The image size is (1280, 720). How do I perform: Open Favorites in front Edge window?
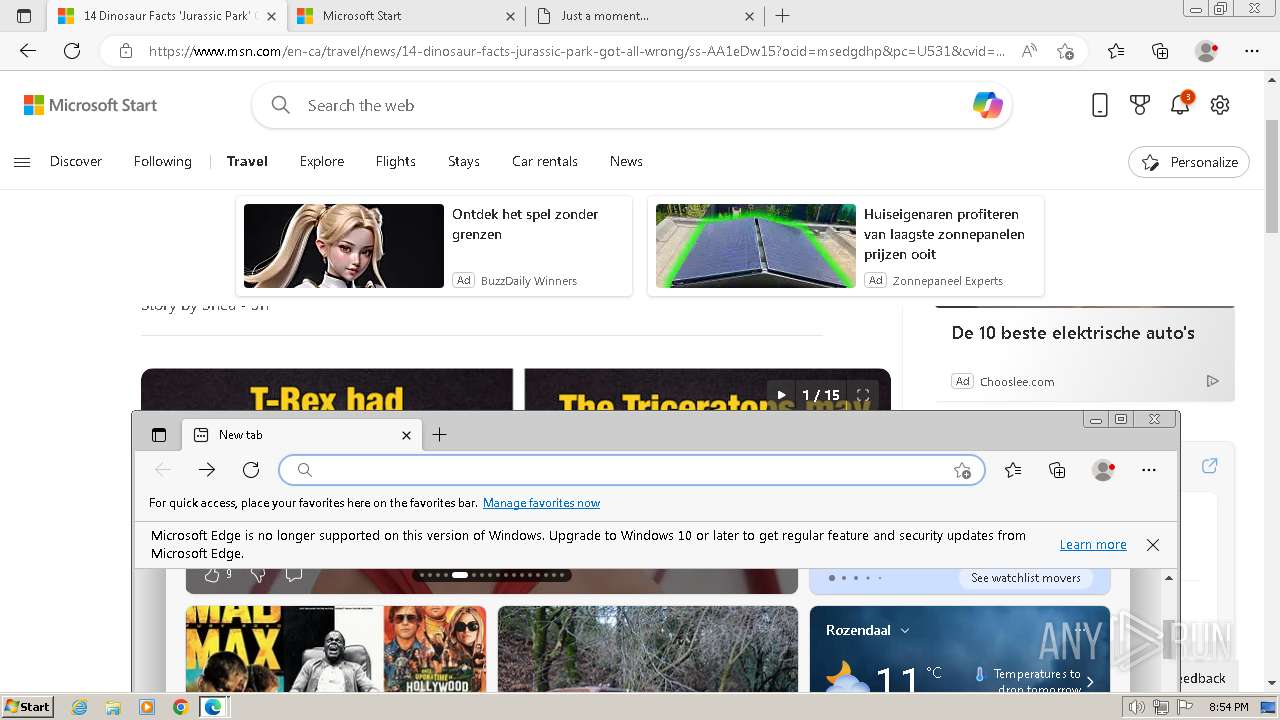click(x=1013, y=470)
